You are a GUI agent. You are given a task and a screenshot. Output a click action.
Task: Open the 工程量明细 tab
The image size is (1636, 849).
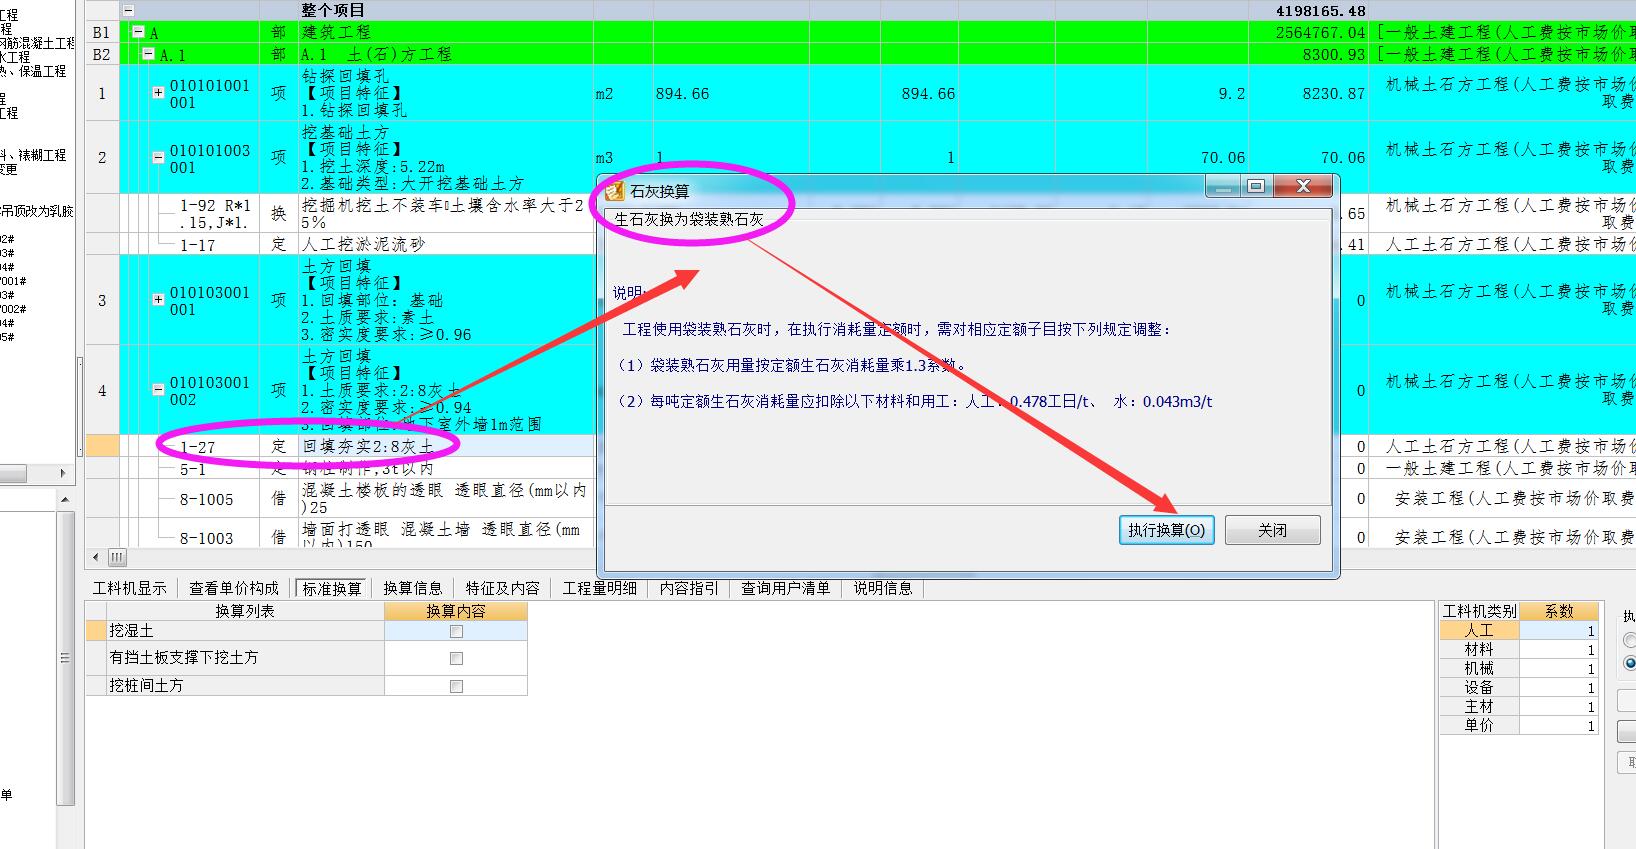click(x=600, y=588)
